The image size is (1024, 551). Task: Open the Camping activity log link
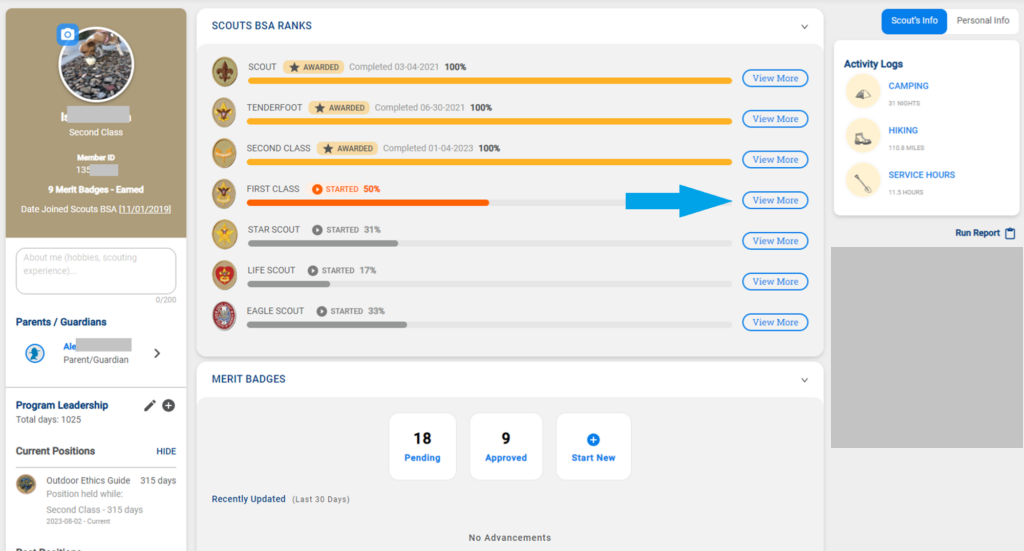coord(908,86)
